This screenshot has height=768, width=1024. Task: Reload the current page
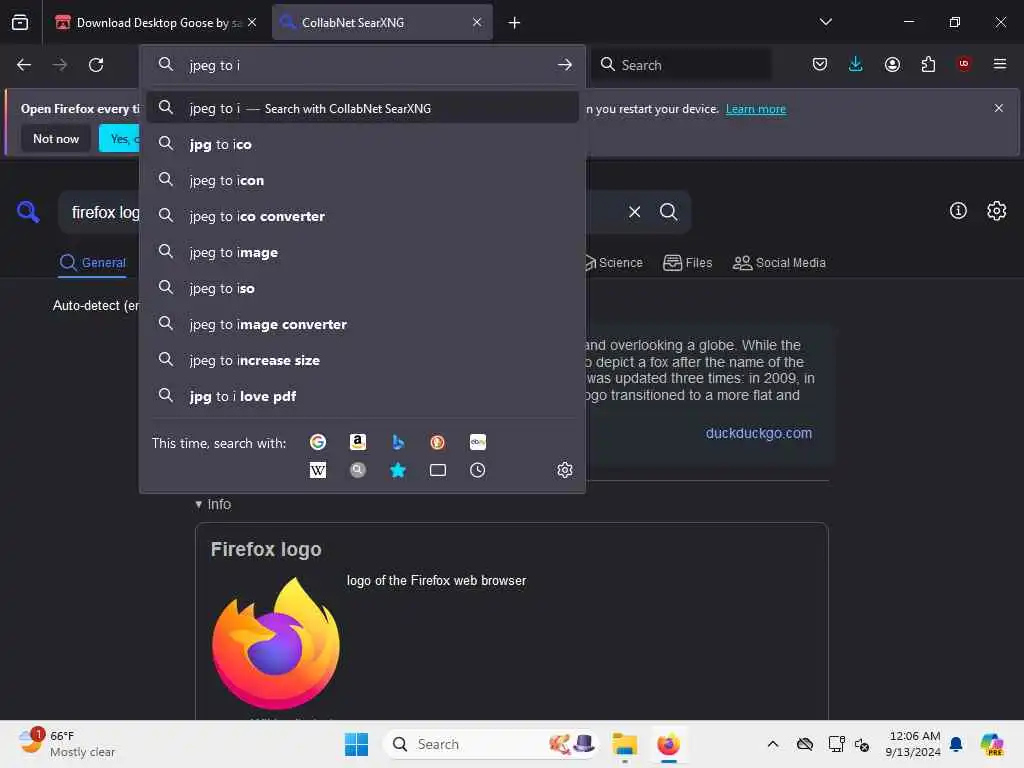[96, 65]
